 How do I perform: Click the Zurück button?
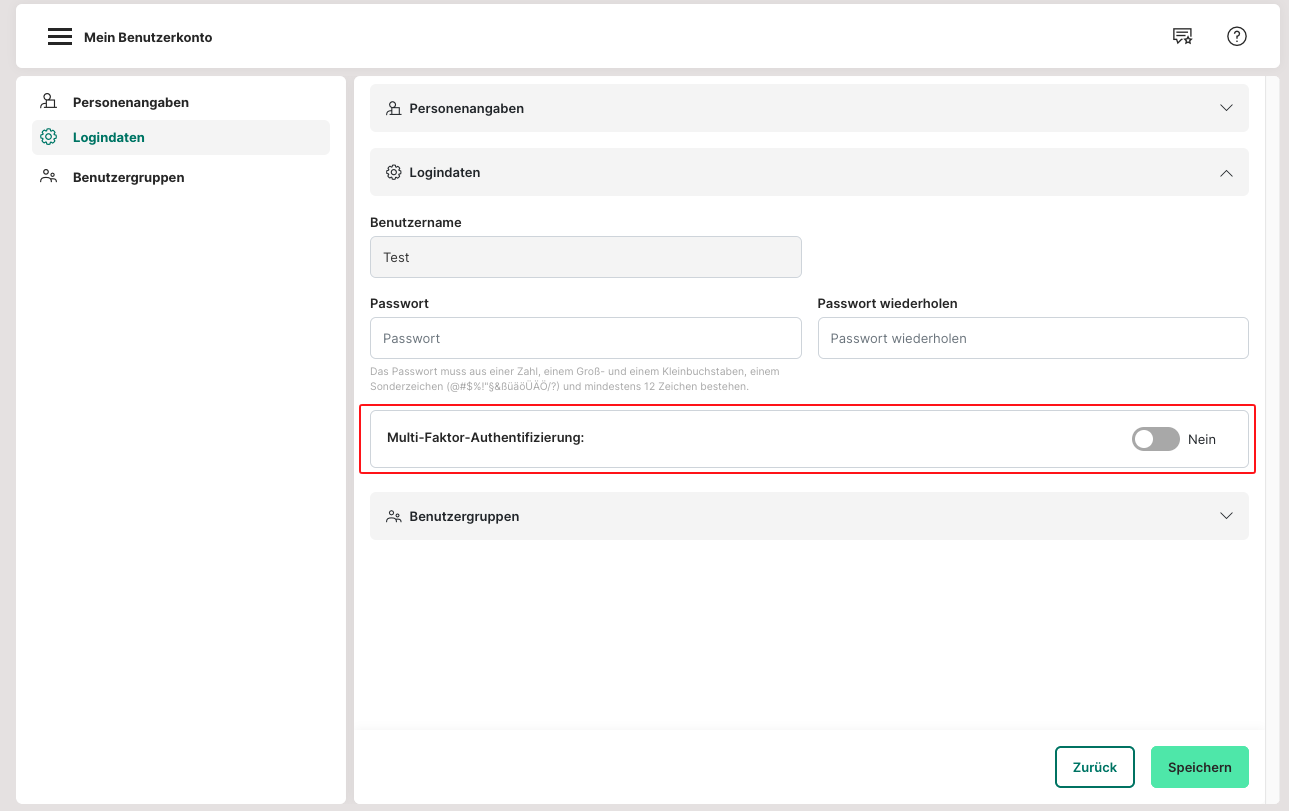click(1094, 767)
